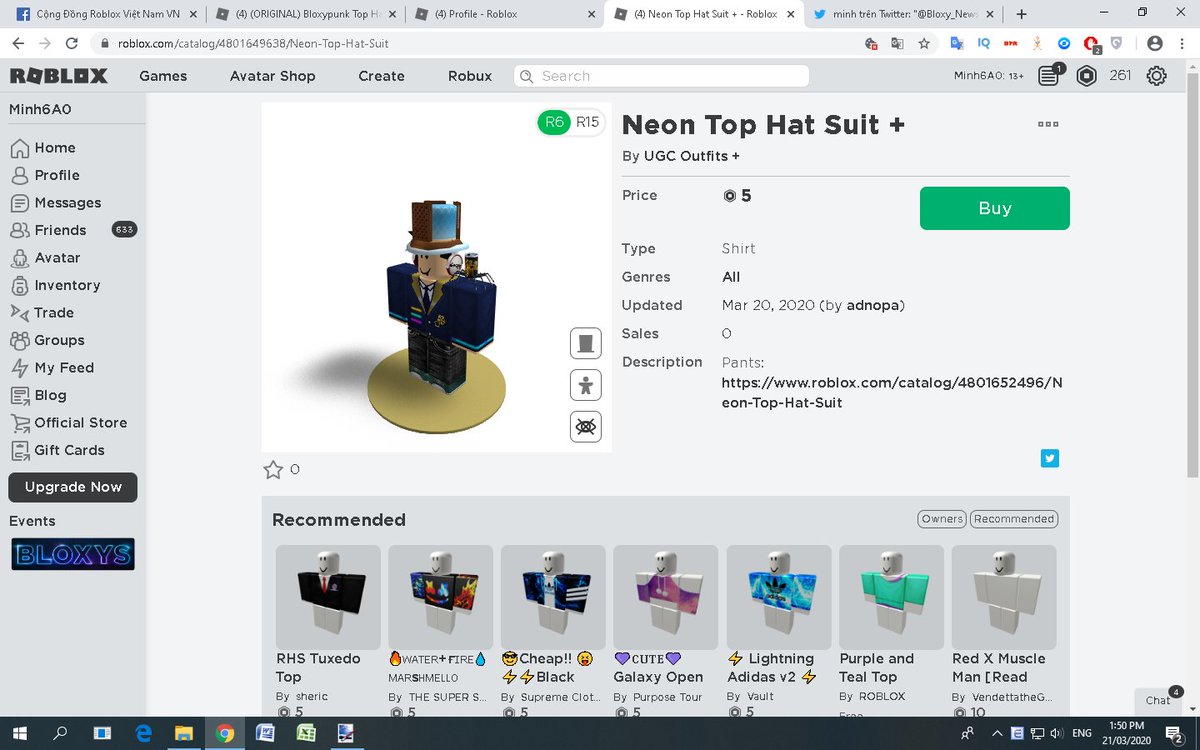This screenshot has width=1200, height=750.
Task: Open Word from the taskbar
Action: click(265, 733)
